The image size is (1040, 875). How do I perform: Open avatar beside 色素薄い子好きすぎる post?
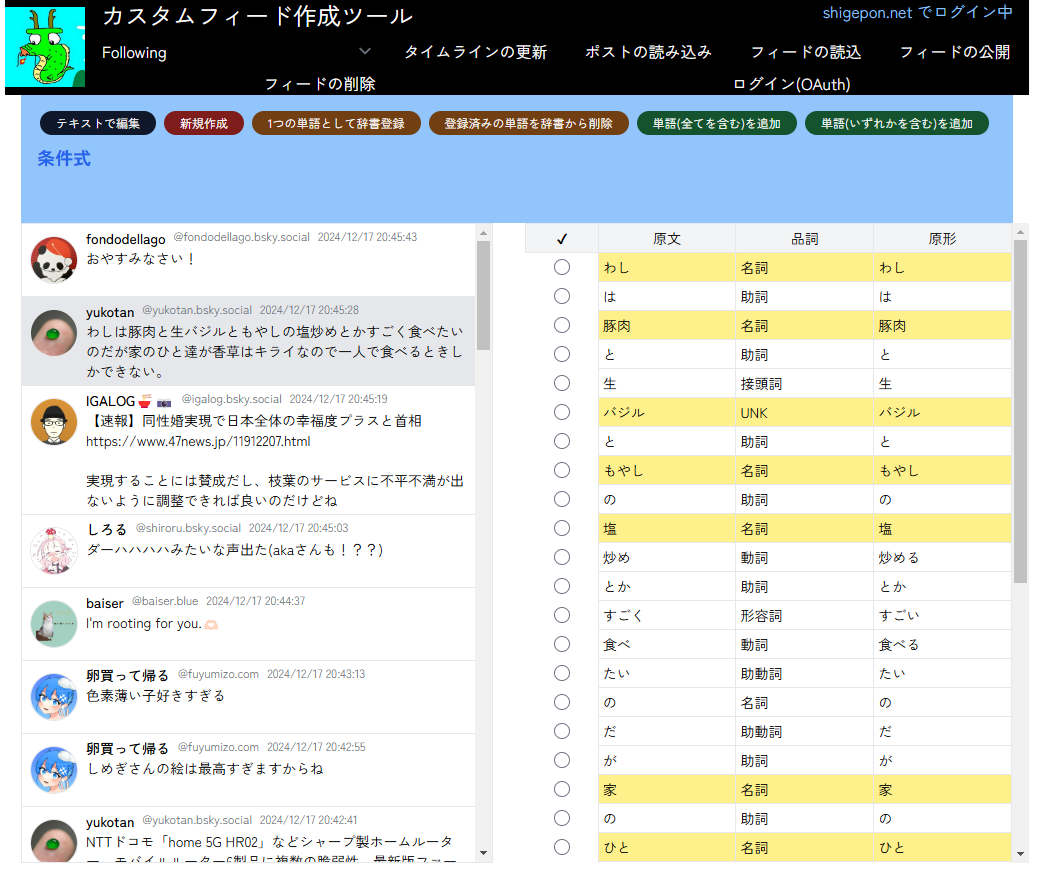pos(54,697)
